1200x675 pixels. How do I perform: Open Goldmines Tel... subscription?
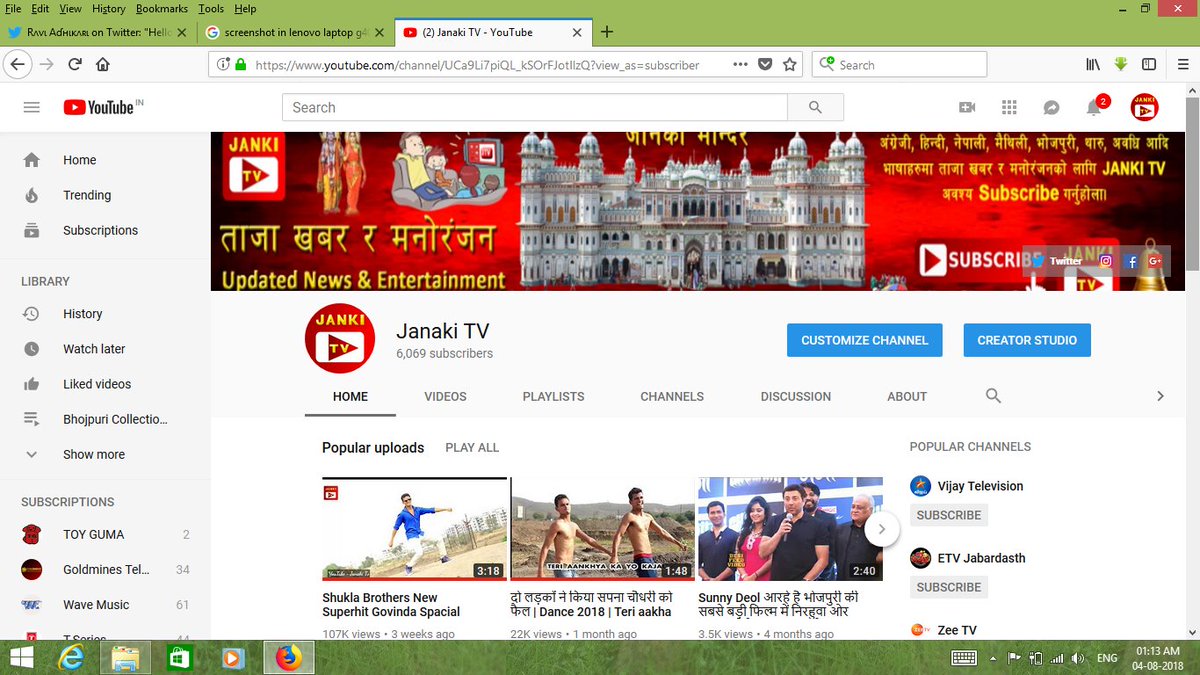click(105, 569)
